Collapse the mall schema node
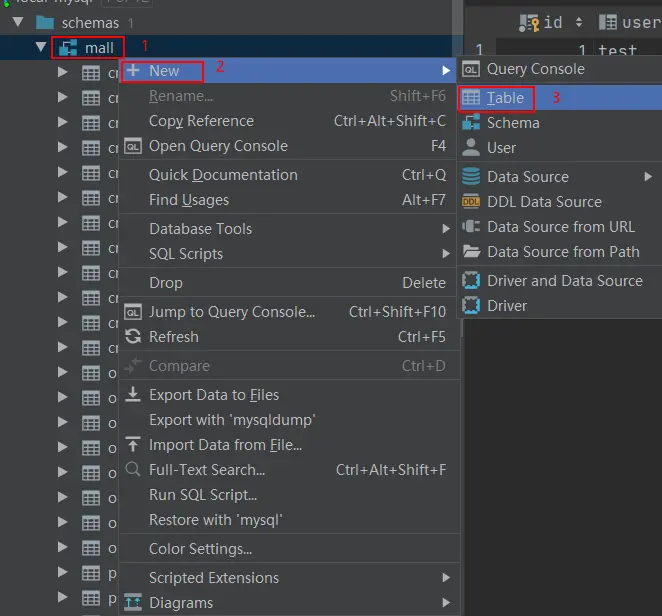The width and height of the screenshot is (662, 616). [41, 46]
